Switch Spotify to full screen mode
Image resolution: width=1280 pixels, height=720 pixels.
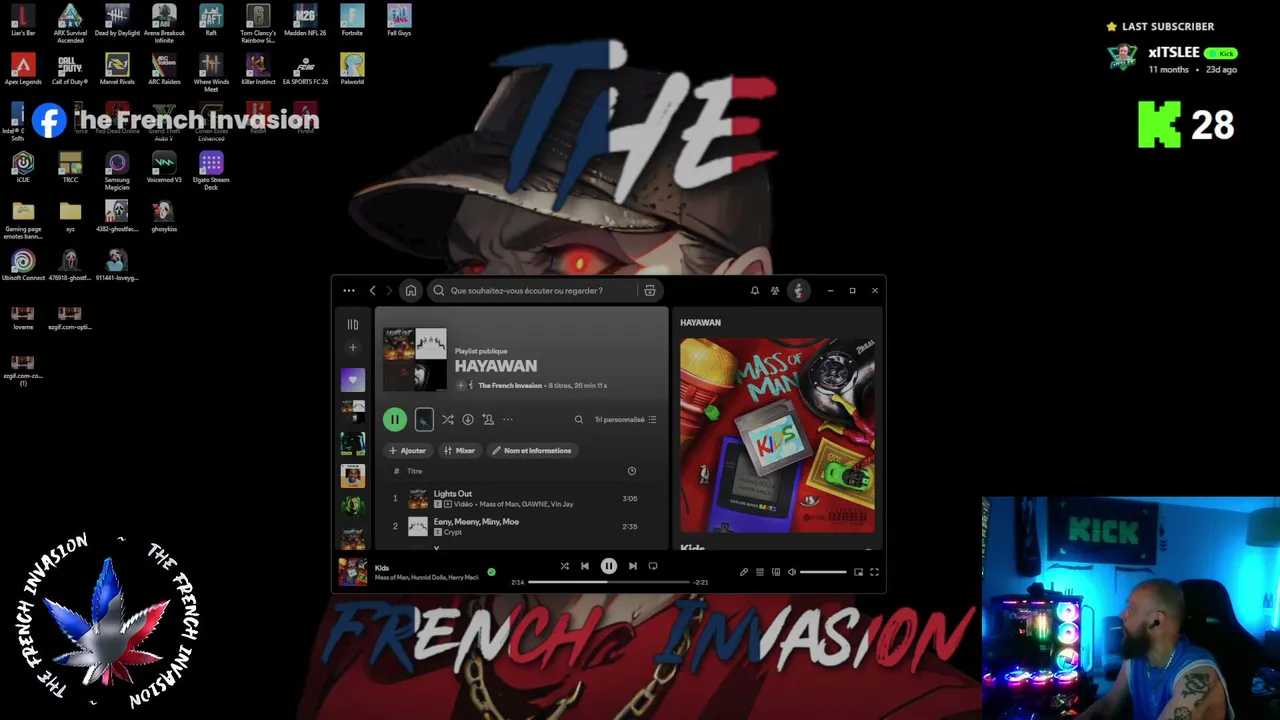tap(874, 572)
